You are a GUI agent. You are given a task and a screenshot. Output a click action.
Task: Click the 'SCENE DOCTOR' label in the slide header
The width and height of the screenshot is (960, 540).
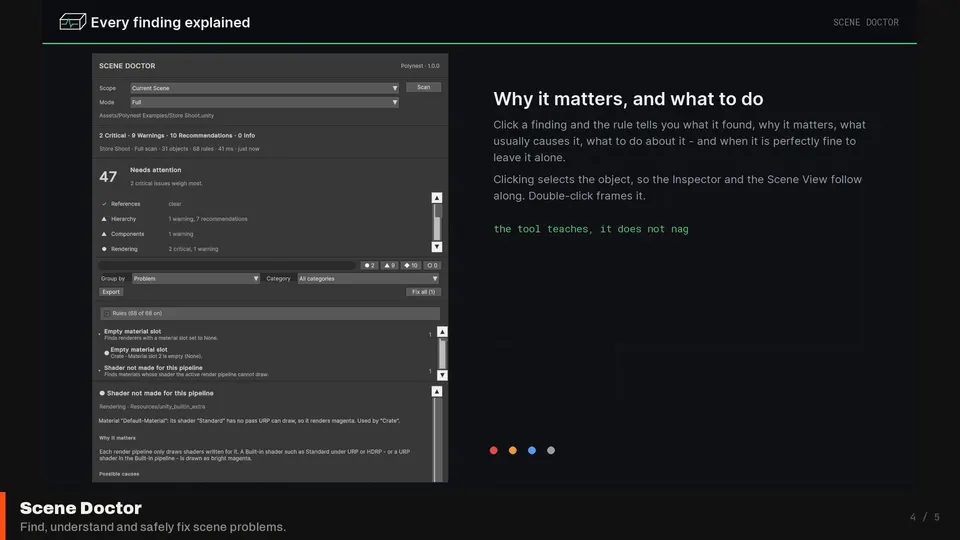(866, 22)
